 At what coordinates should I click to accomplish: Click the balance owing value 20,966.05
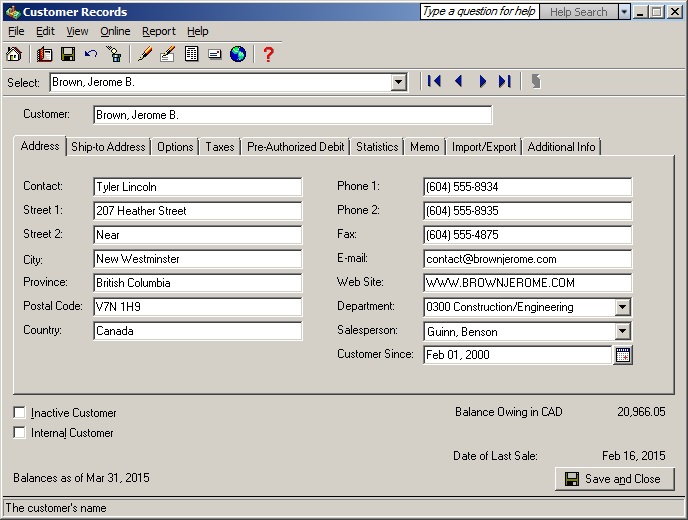tap(641, 412)
